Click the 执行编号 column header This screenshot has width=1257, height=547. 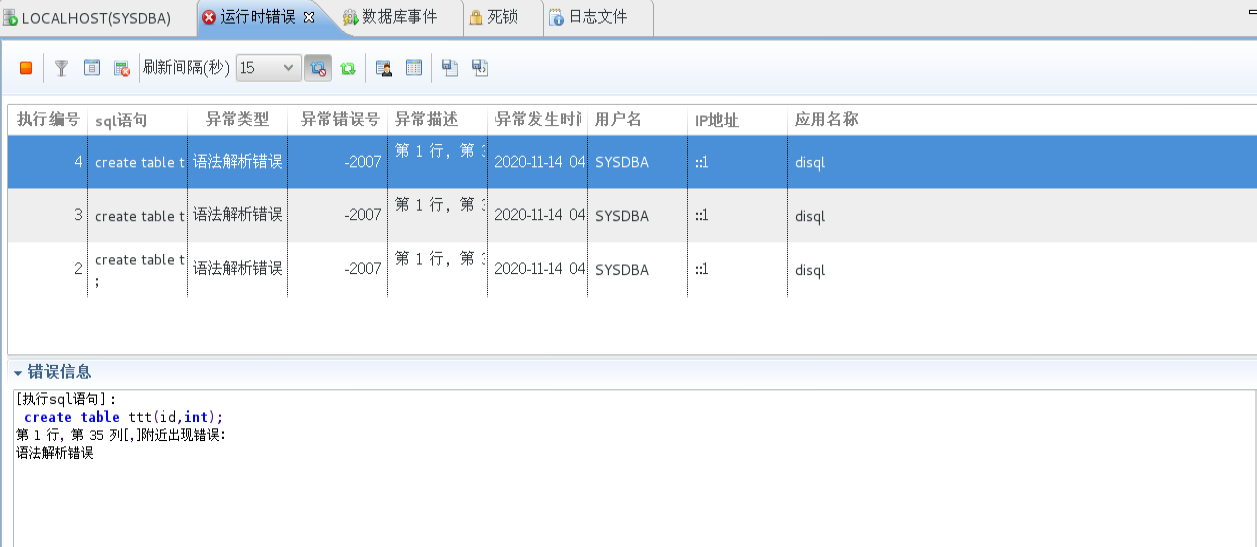click(48, 120)
